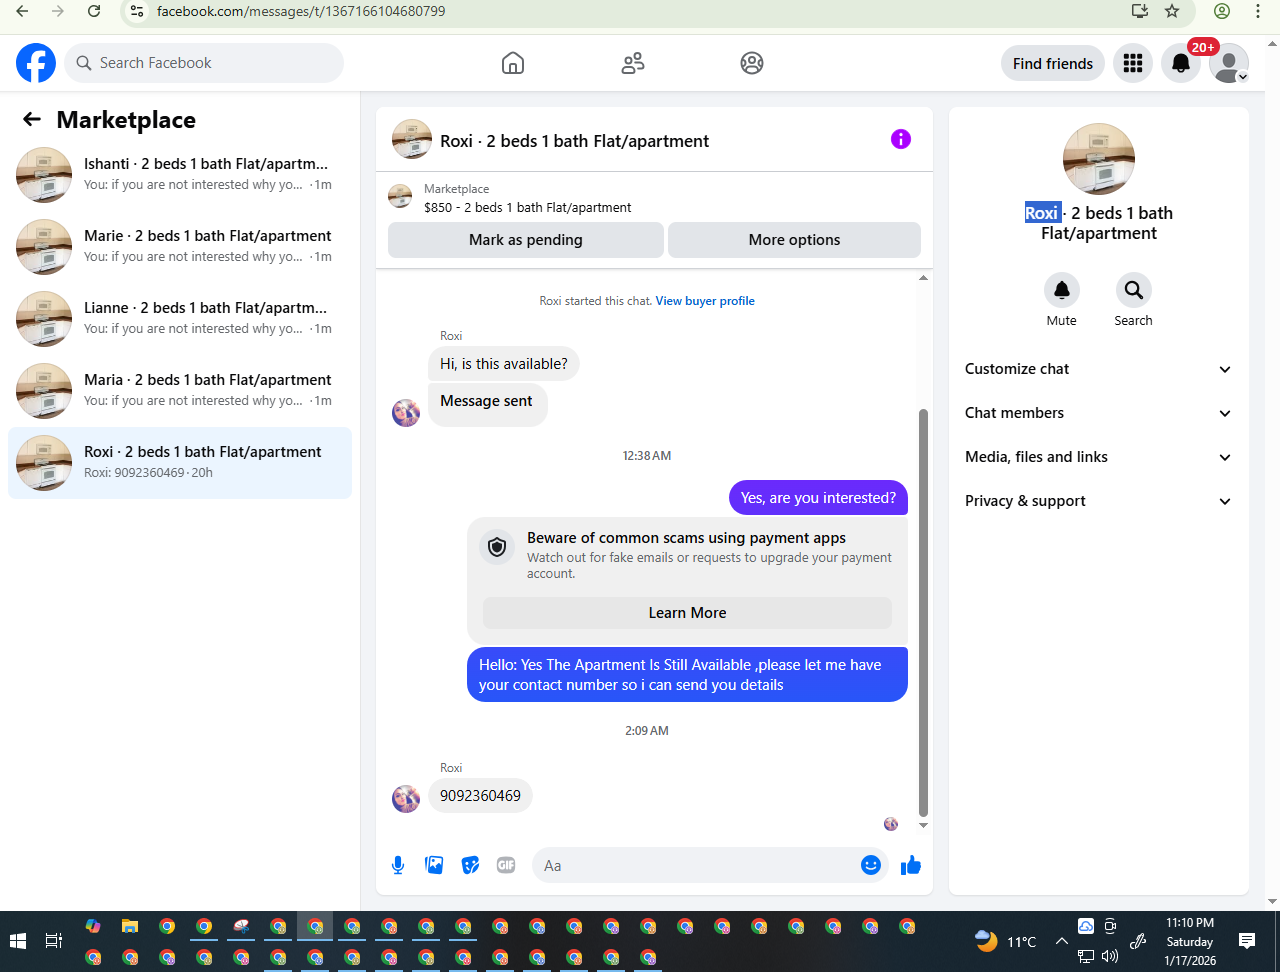The image size is (1280, 972).
Task: Open Lianne conversation
Action: pyautogui.click(x=180, y=319)
